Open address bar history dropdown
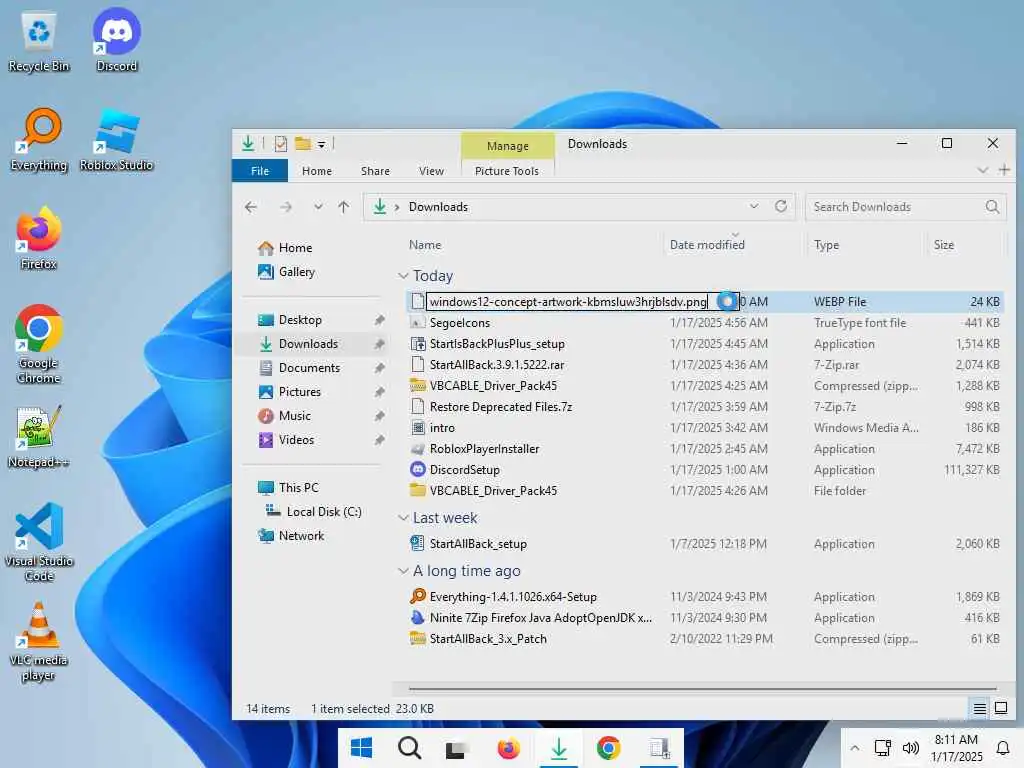 [754, 206]
